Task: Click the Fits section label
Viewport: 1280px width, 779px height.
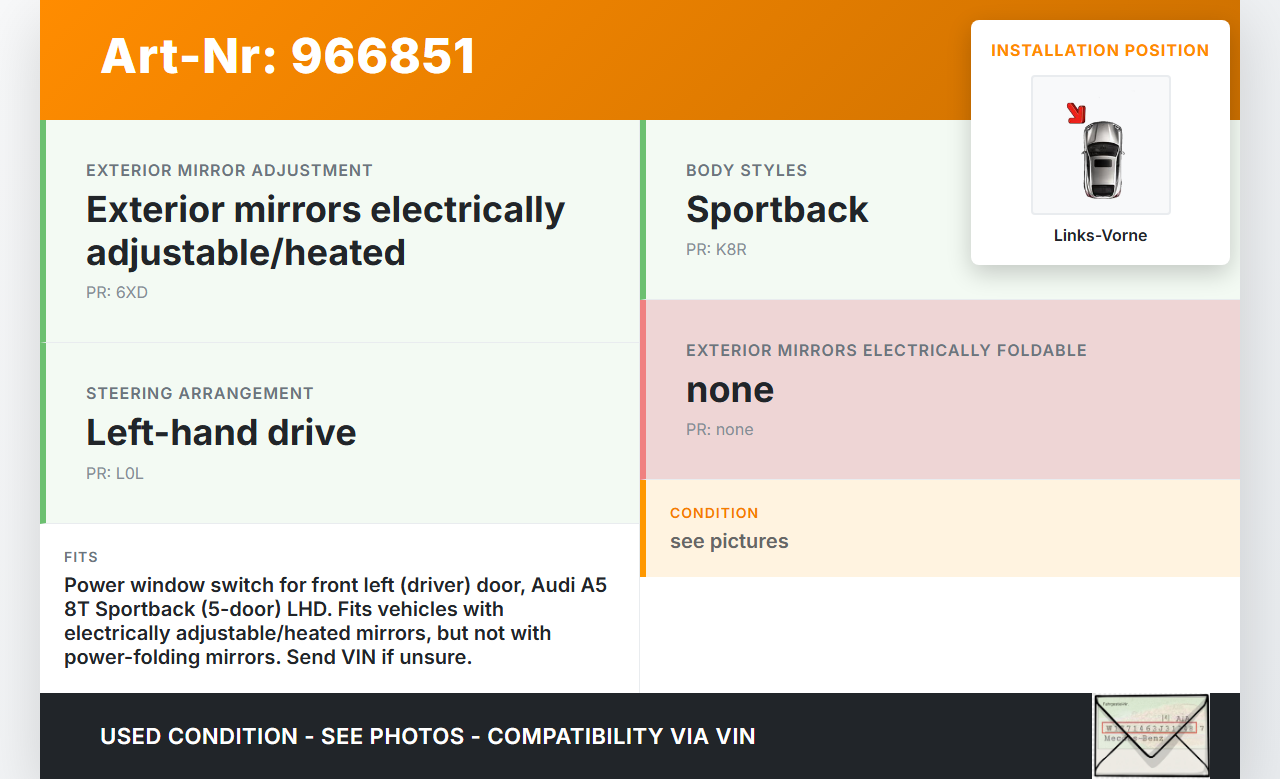Action: [81, 557]
